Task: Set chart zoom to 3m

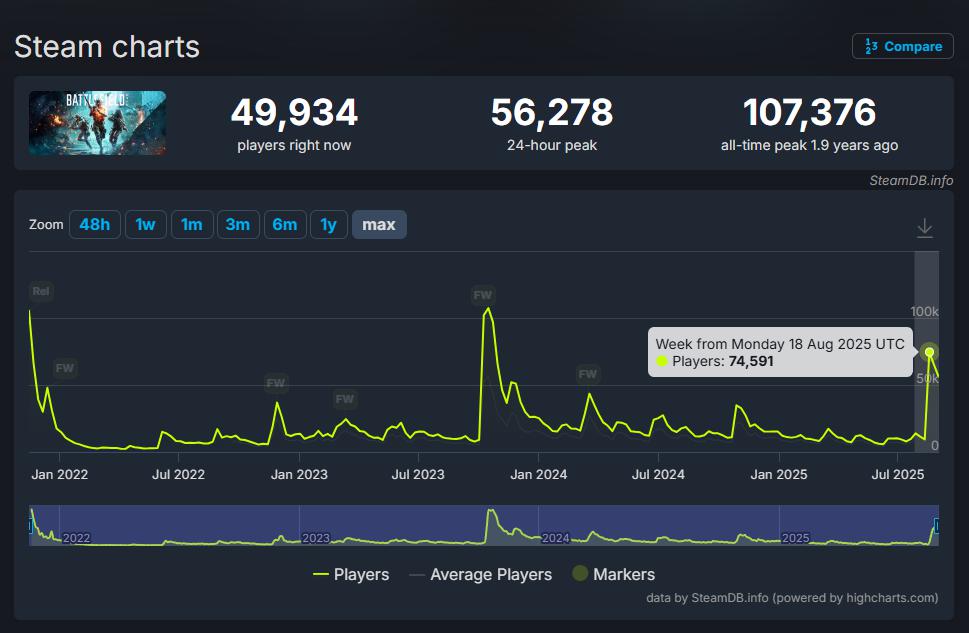Action: point(238,224)
